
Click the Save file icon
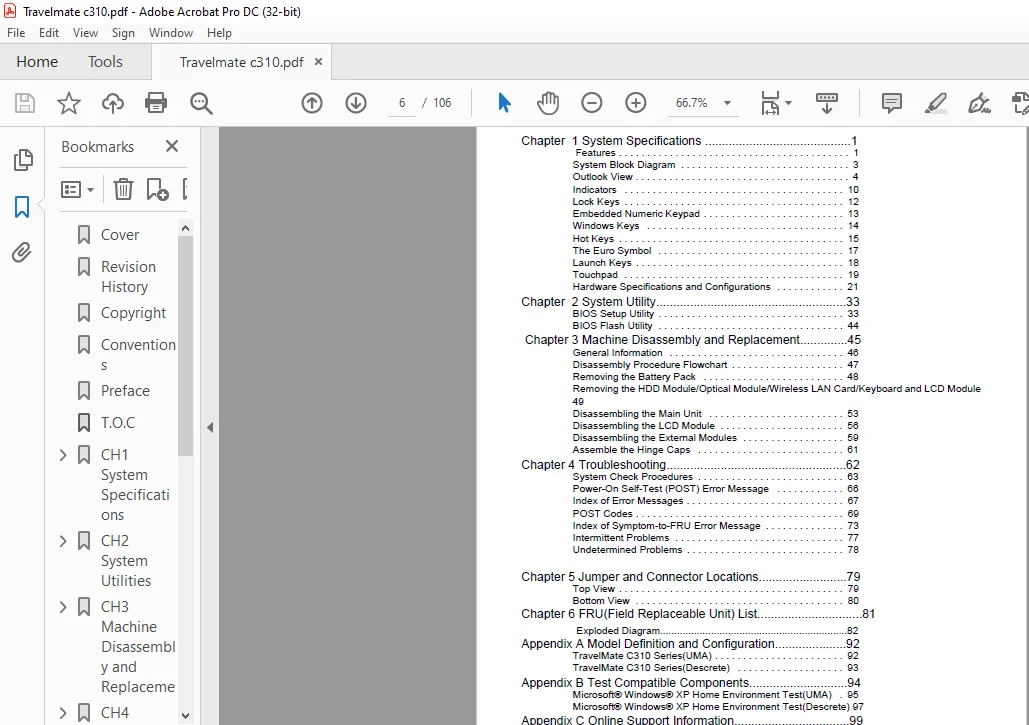pos(25,103)
